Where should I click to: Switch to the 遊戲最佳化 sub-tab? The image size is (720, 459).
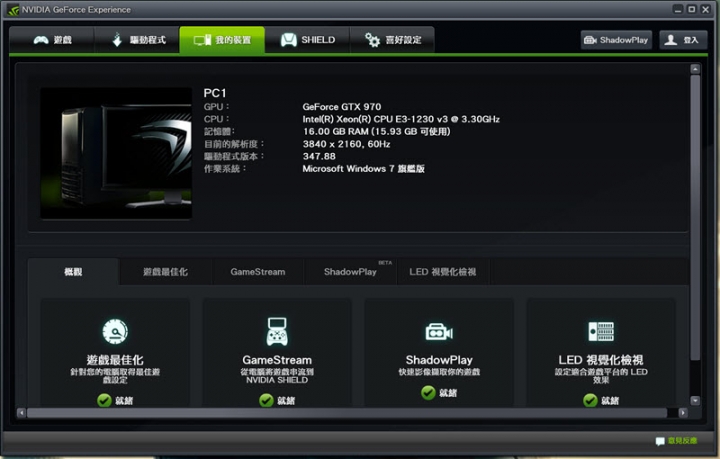click(165, 272)
